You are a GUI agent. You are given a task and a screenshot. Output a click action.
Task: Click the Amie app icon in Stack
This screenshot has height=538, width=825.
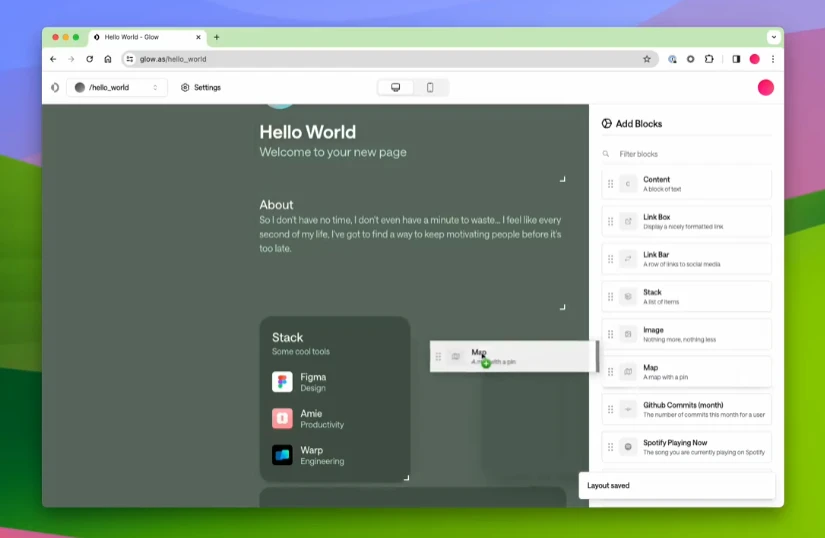(282, 419)
